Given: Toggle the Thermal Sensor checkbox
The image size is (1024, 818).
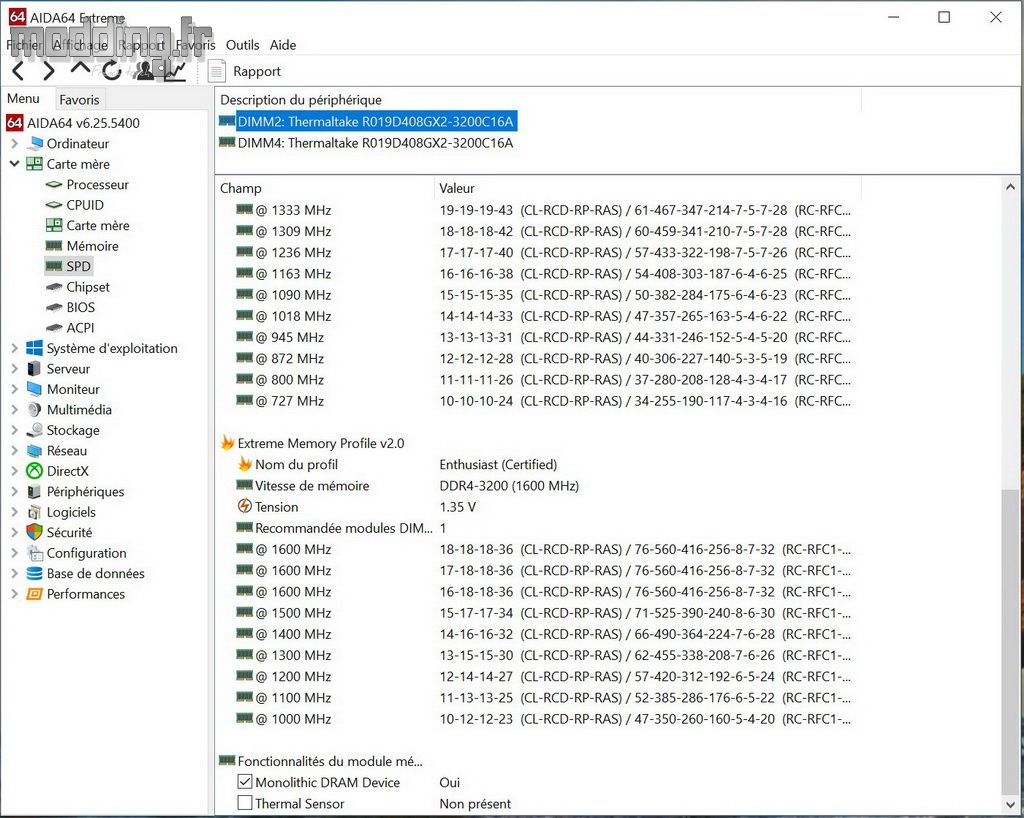Looking at the screenshot, I should 245,803.
